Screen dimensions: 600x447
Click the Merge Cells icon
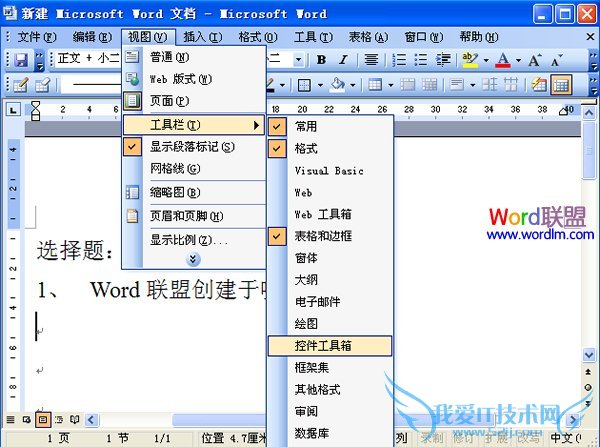(x=407, y=85)
